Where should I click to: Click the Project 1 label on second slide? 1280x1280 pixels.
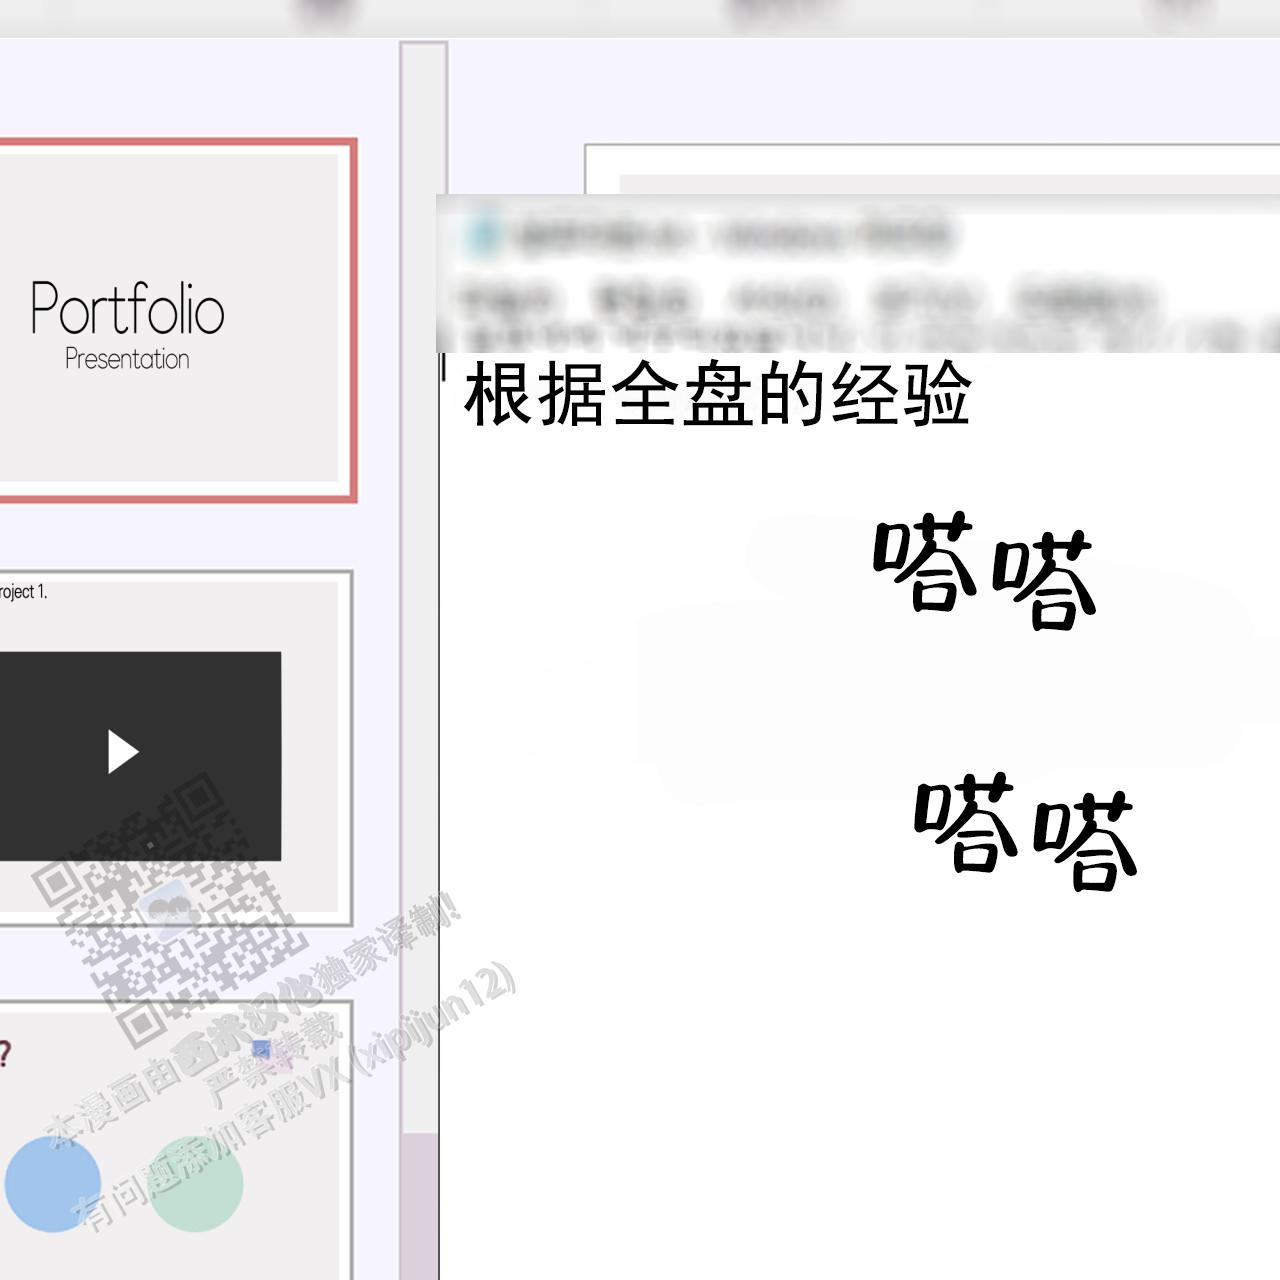click(22, 592)
